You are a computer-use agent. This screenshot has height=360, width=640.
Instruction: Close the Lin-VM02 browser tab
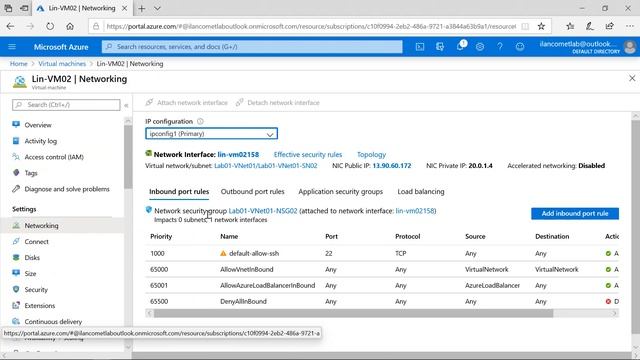tap(124, 8)
